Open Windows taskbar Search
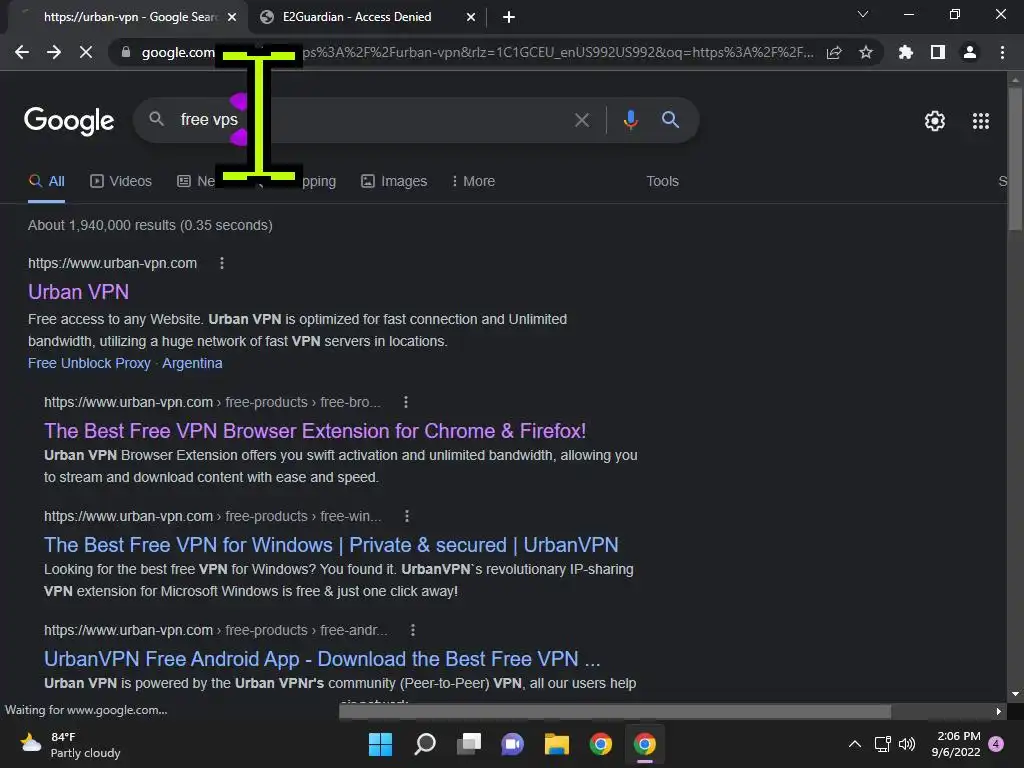Screen dimensions: 1024x768 pyautogui.click(x=424, y=744)
